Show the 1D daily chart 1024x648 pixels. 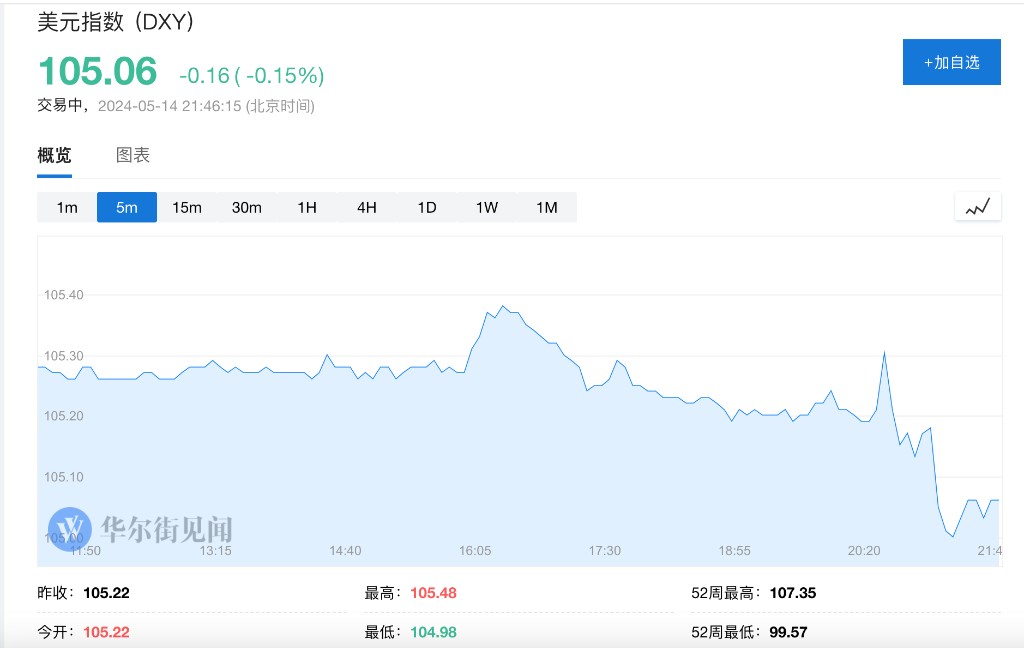pos(427,207)
